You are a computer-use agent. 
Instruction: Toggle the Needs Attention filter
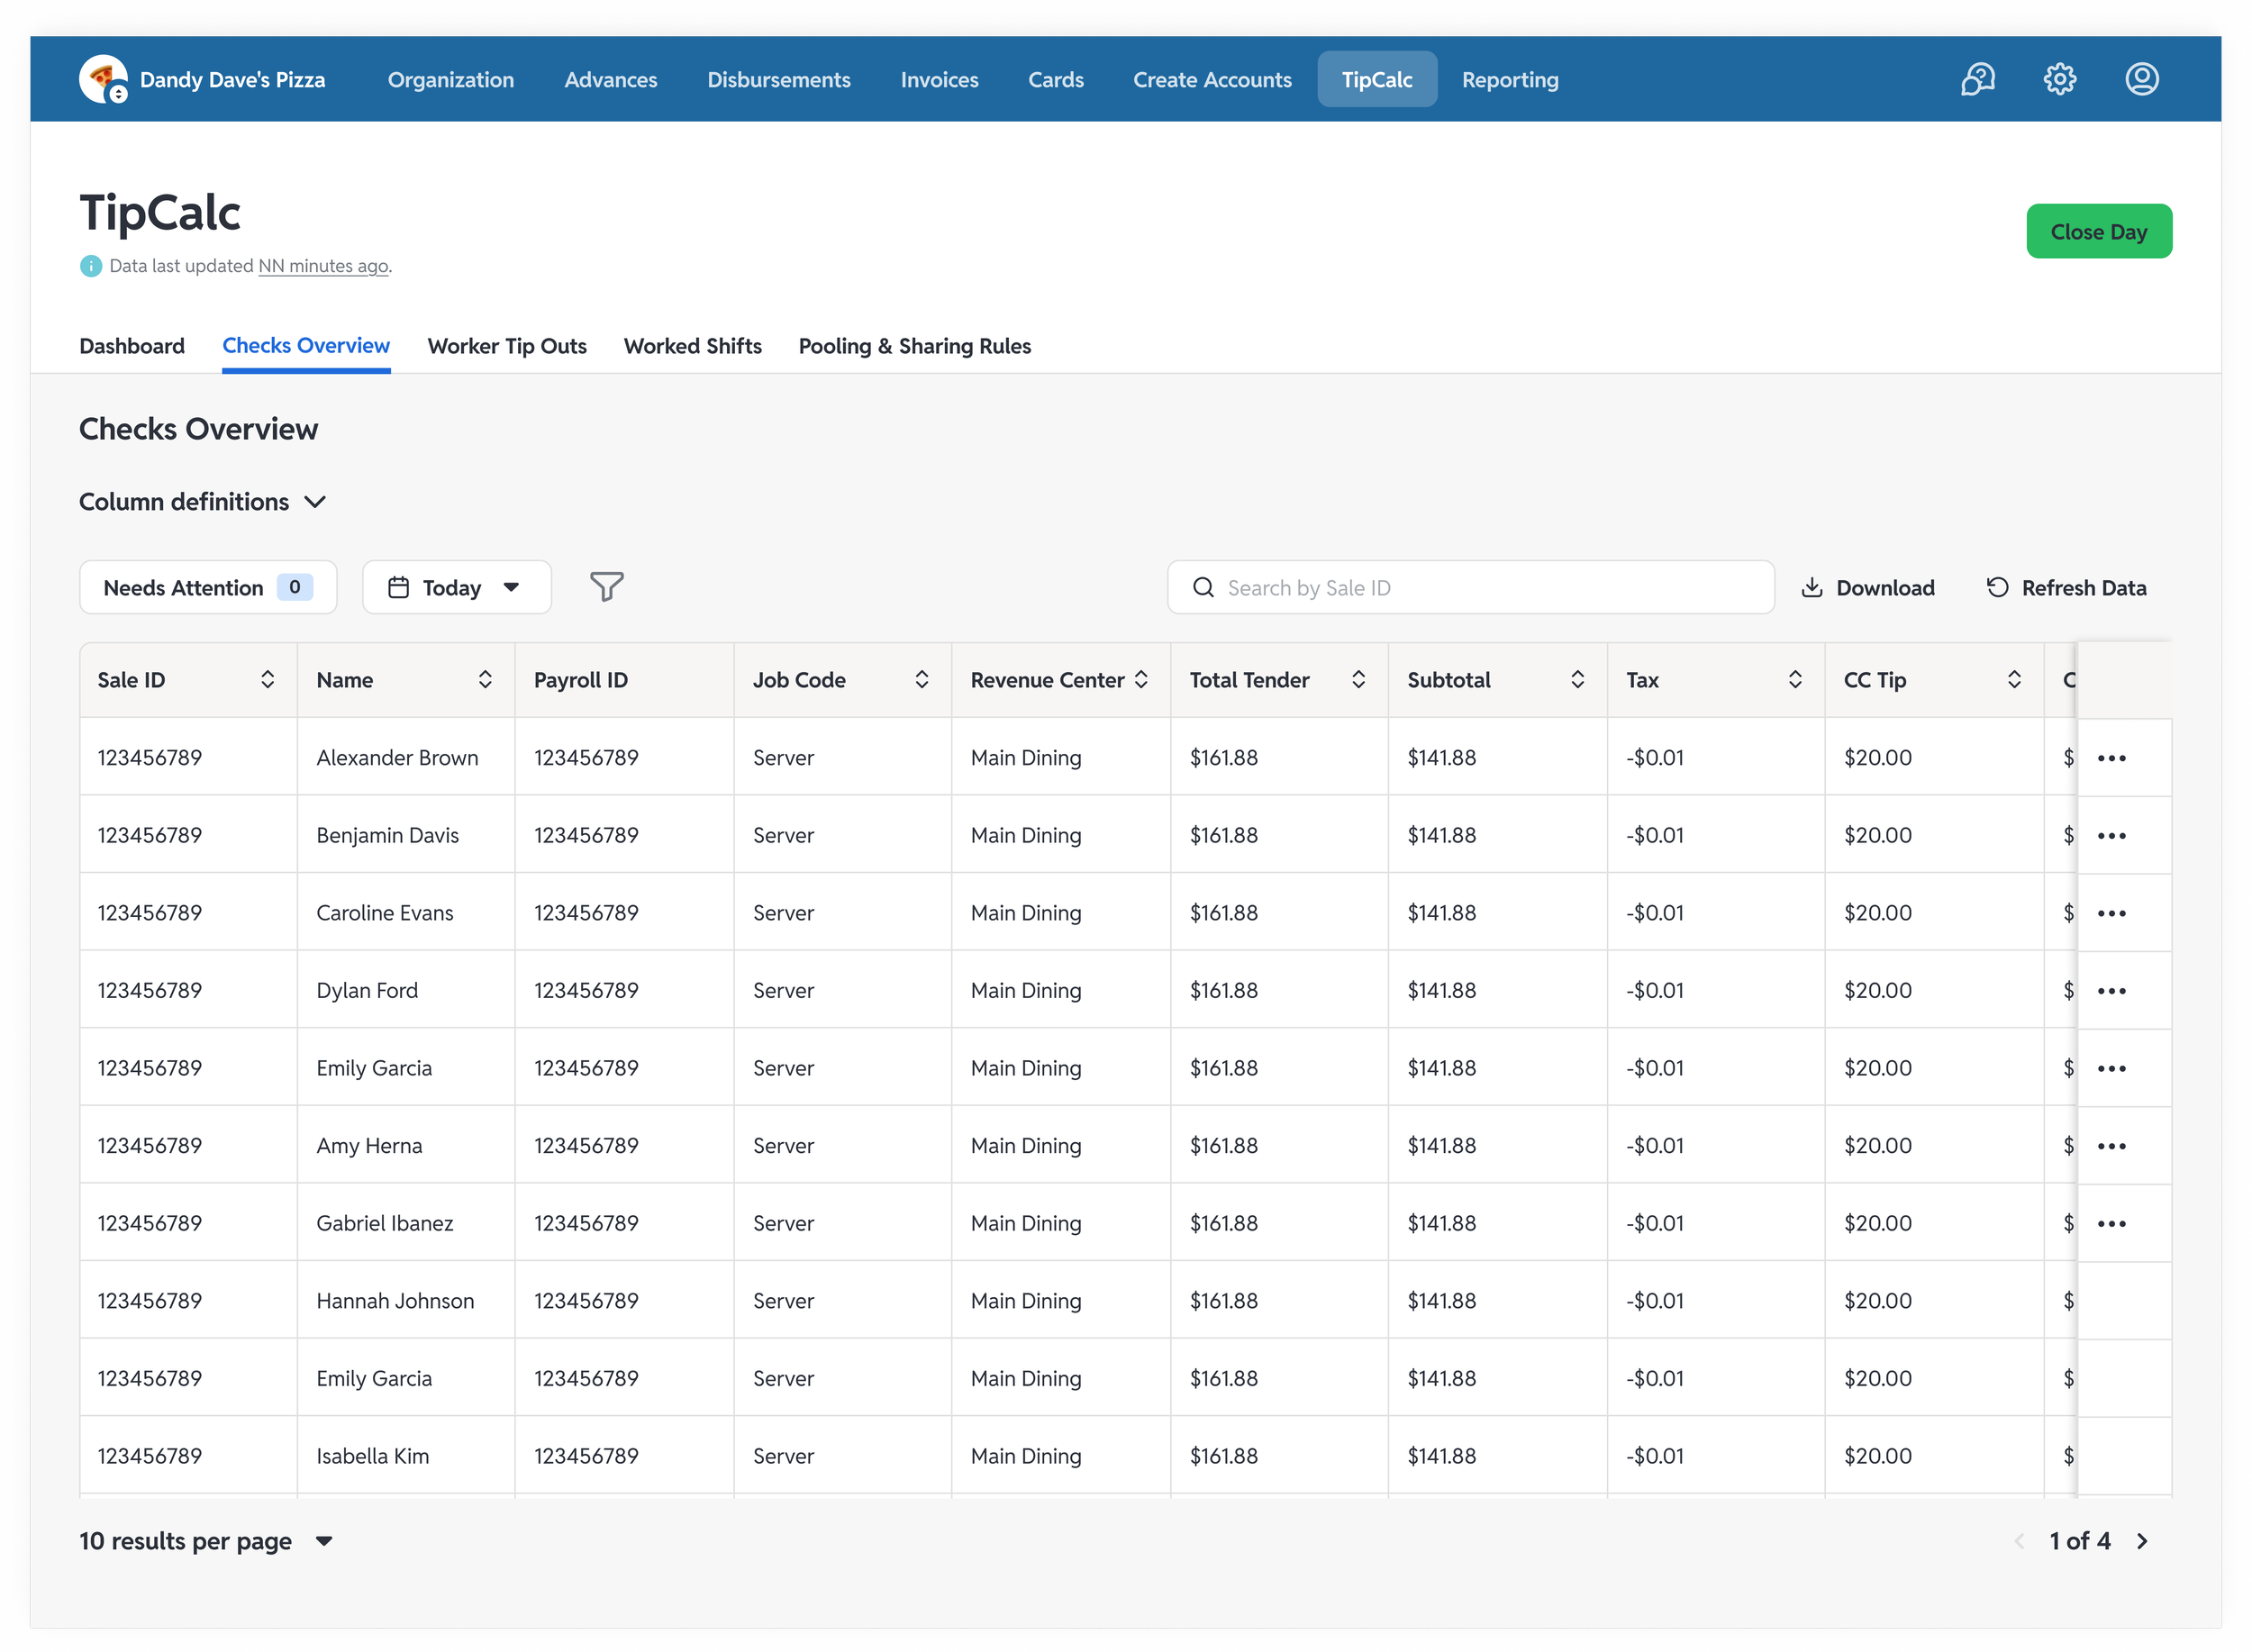[x=208, y=587]
